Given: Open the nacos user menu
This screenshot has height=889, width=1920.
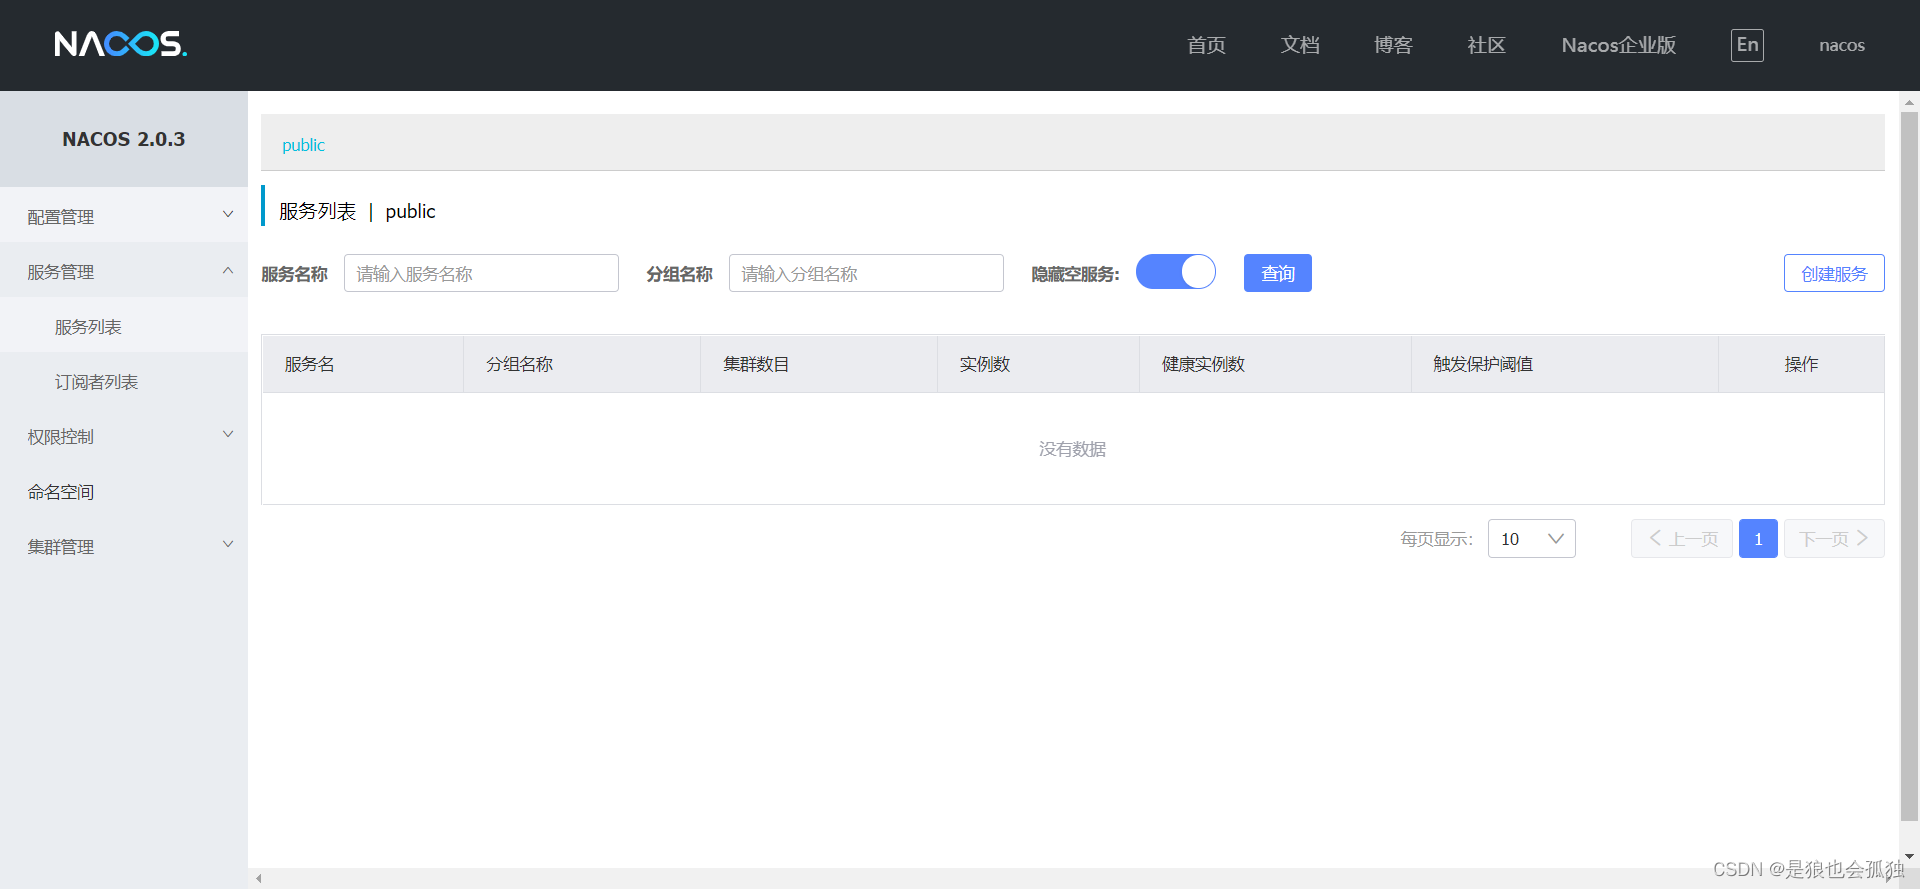Looking at the screenshot, I should pyautogui.click(x=1842, y=45).
